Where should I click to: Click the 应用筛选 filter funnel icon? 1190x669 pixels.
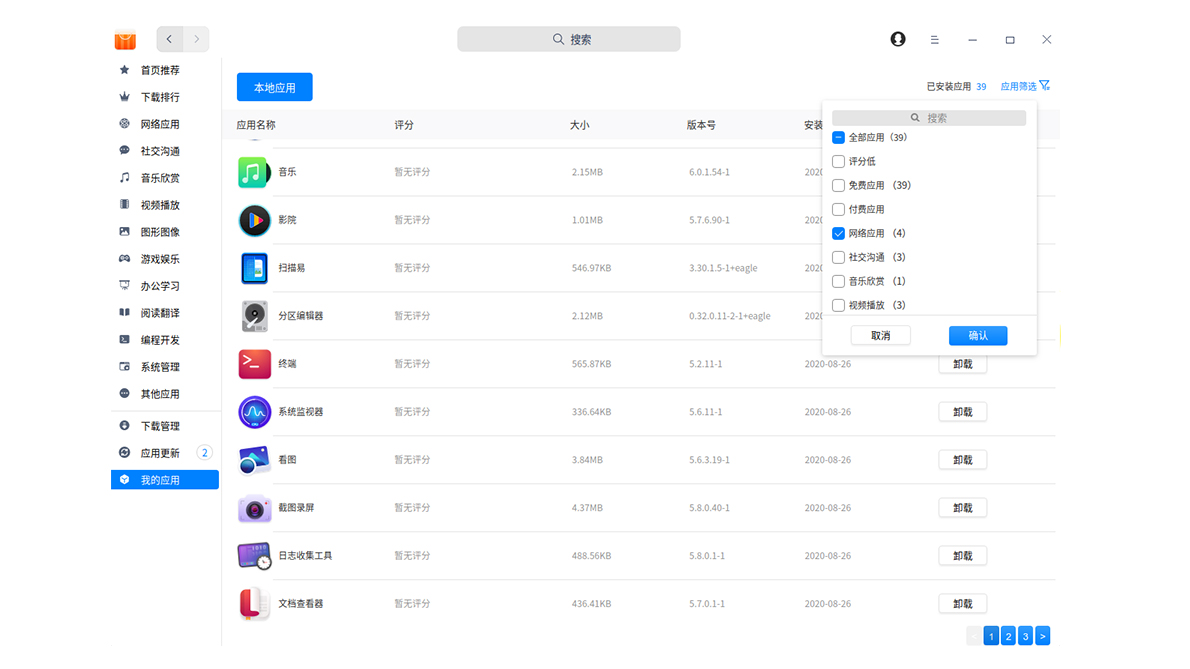pyautogui.click(x=1045, y=86)
